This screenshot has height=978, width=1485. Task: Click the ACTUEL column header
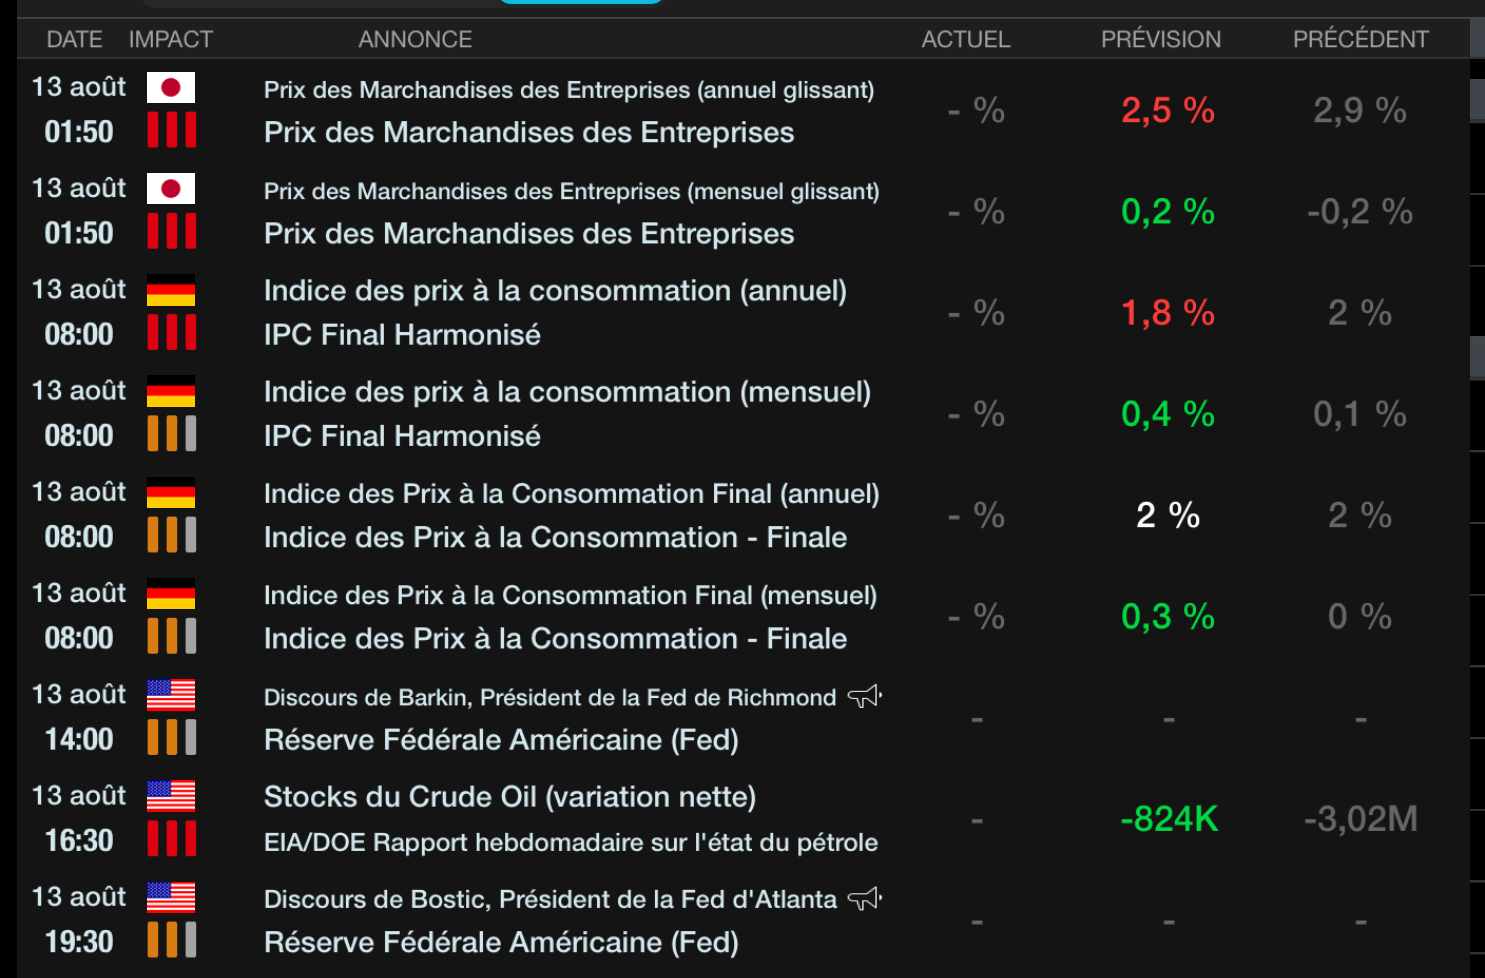(965, 39)
